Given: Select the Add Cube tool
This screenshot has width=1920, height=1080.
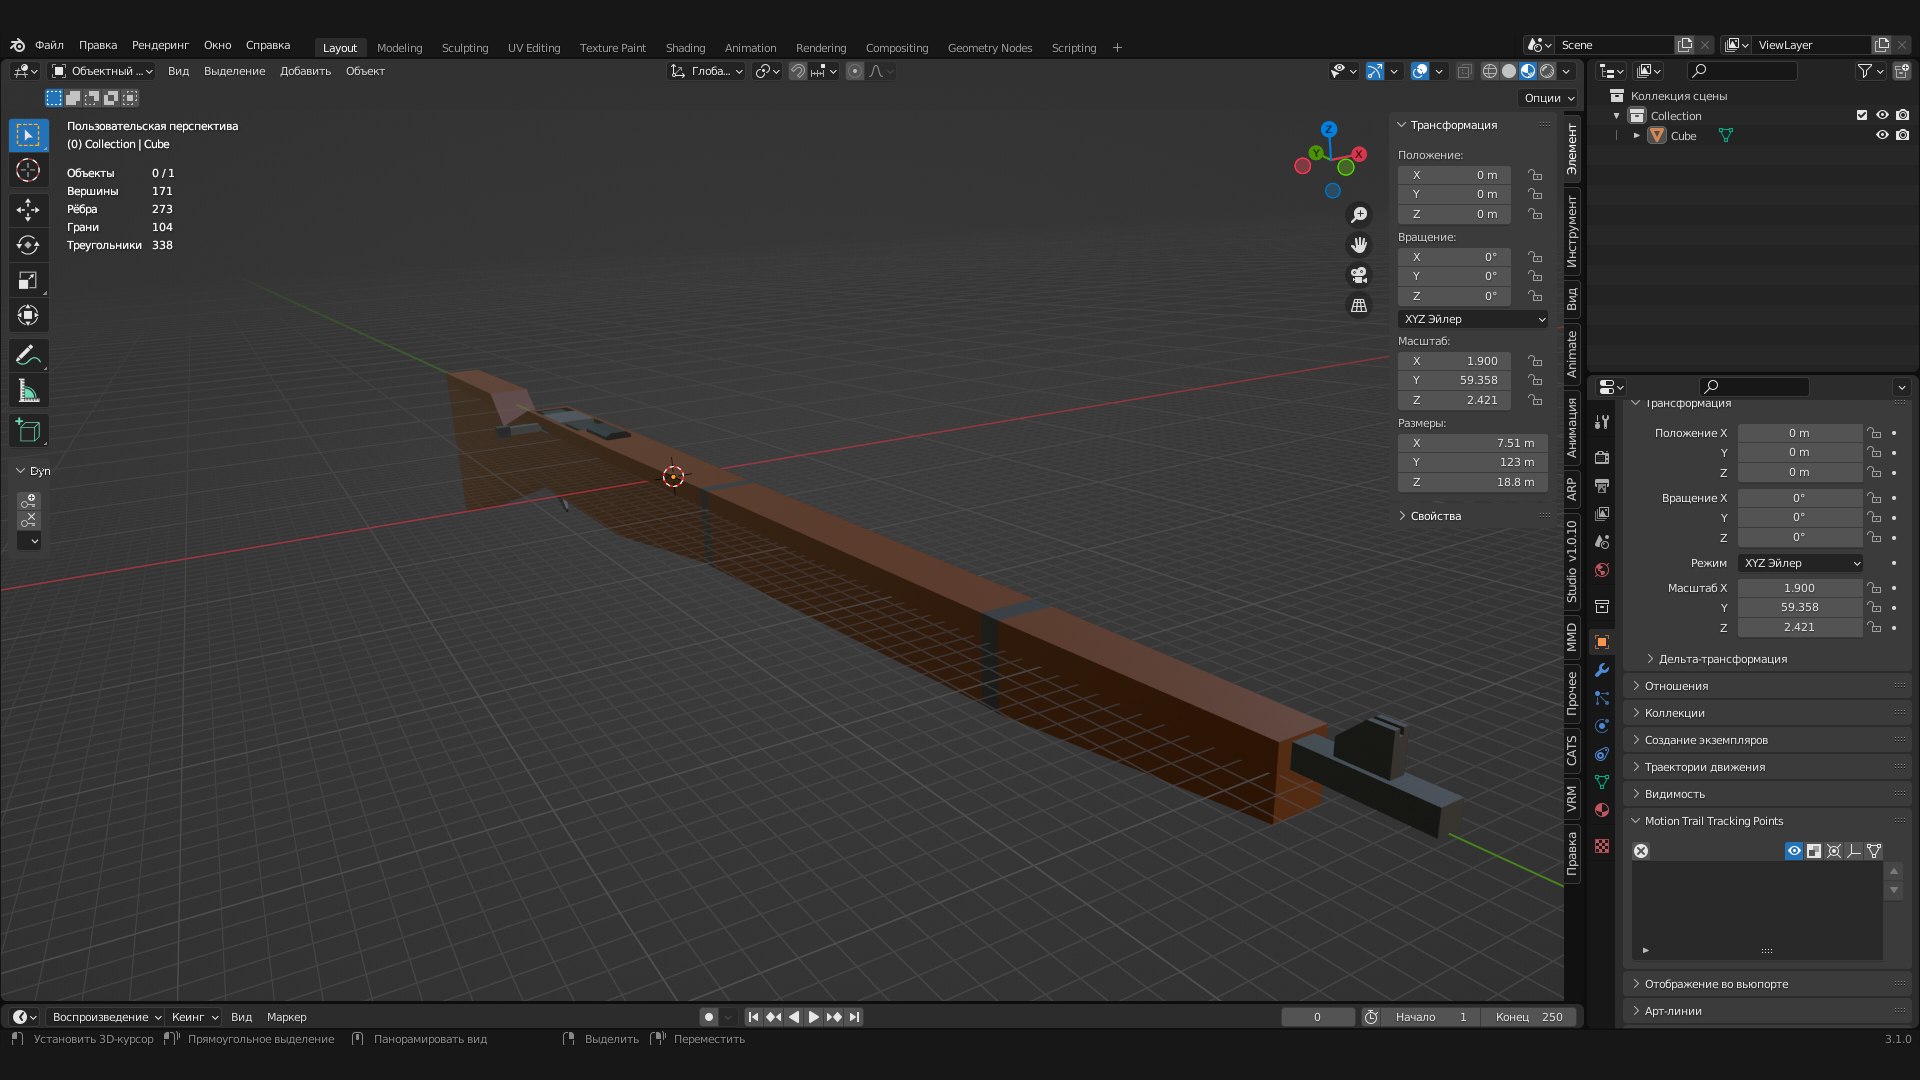Looking at the screenshot, I should [x=28, y=431].
